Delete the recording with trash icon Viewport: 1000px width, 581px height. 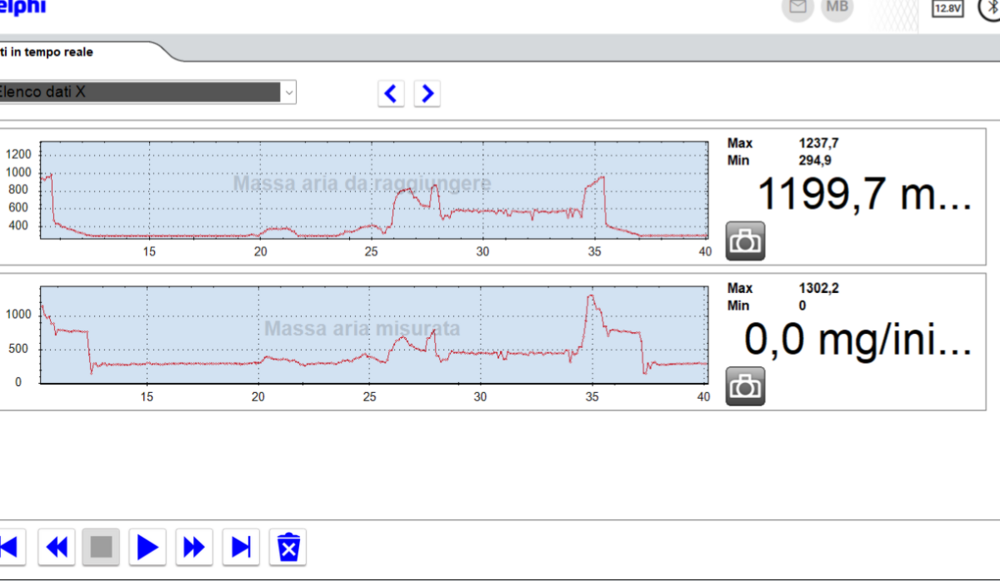289,547
